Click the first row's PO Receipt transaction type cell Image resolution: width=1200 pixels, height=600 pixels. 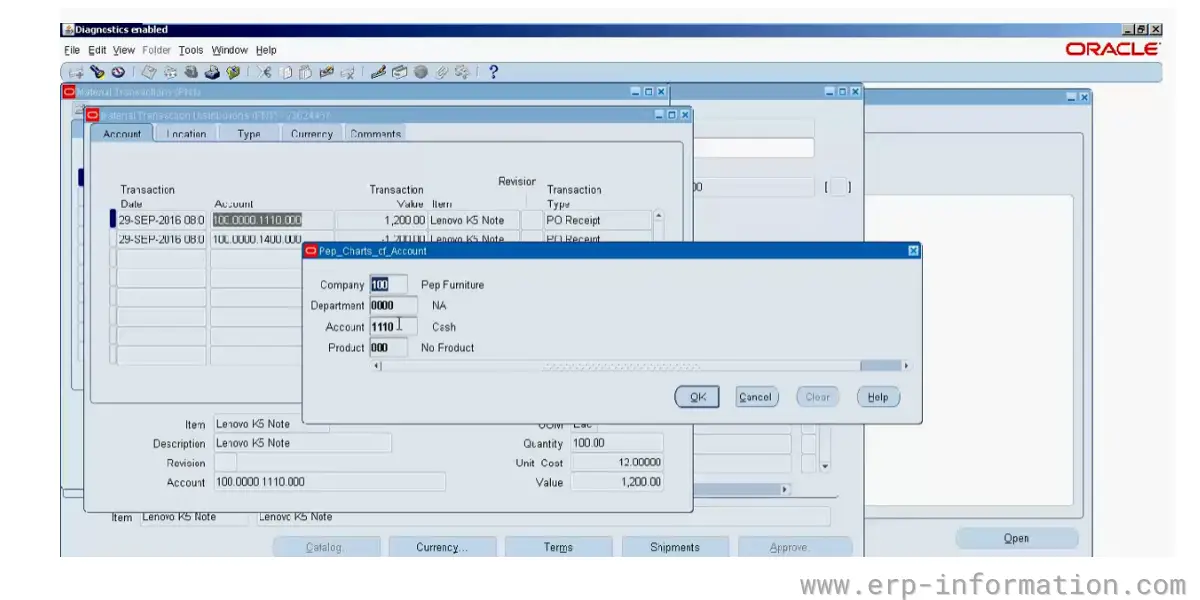598,220
